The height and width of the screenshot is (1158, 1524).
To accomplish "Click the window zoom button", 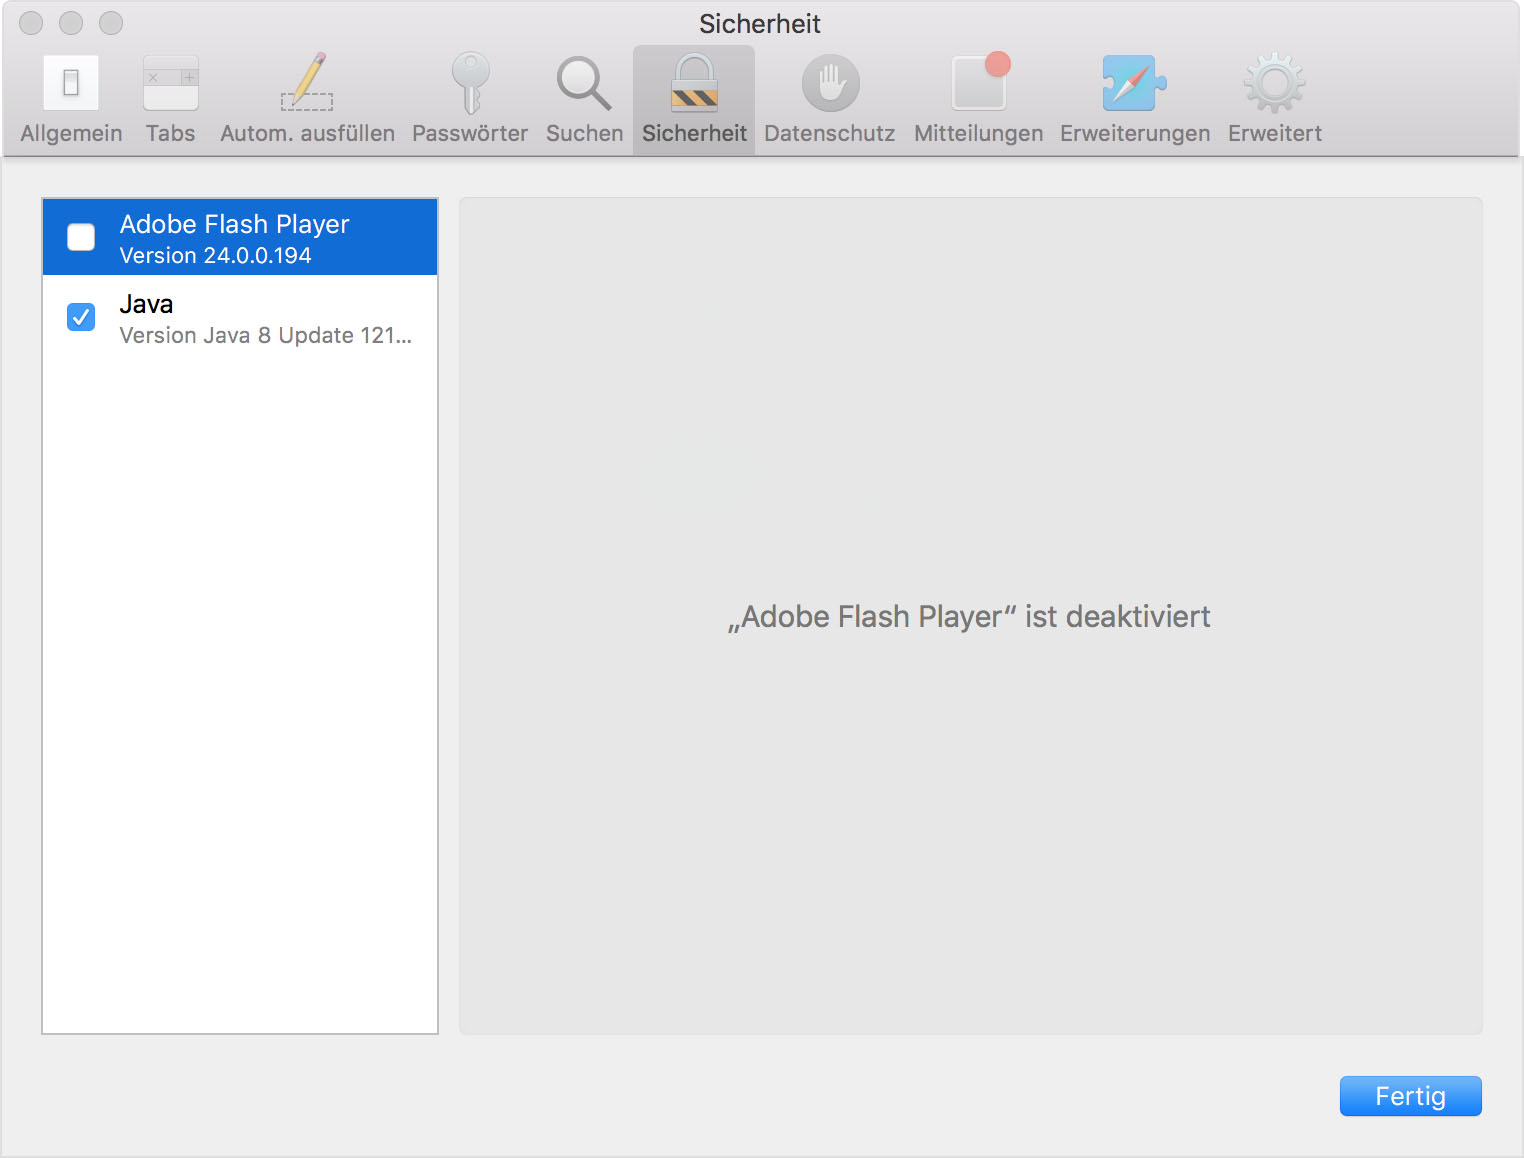I will tap(111, 23).
